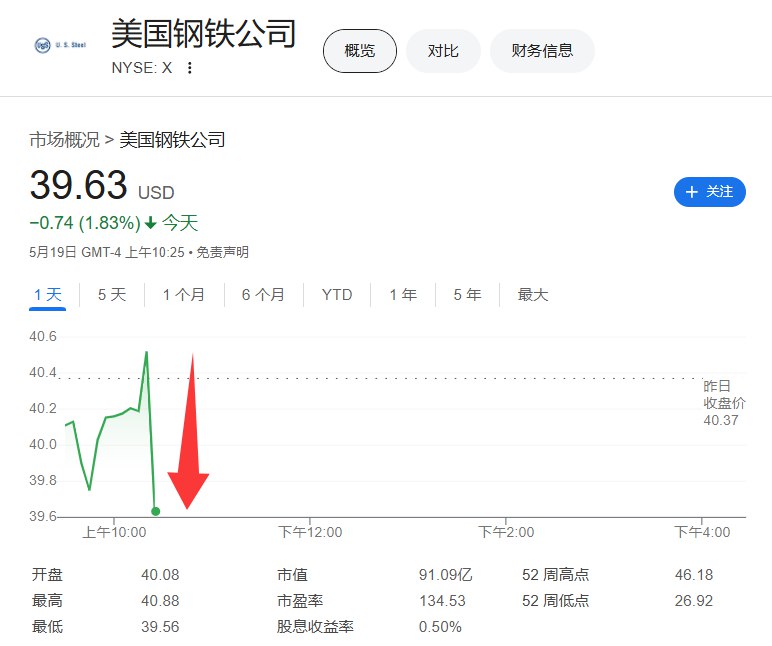
Task: Select the 概览 overview tab
Action: pyautogui.click(x=360, y=51)
